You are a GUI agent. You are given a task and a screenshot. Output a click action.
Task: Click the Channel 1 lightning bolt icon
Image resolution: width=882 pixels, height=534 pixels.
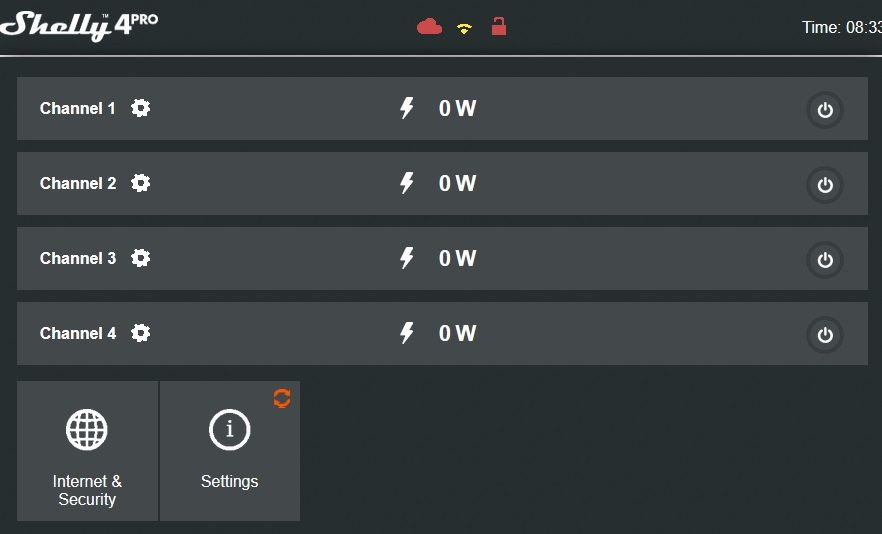[407, 108]
